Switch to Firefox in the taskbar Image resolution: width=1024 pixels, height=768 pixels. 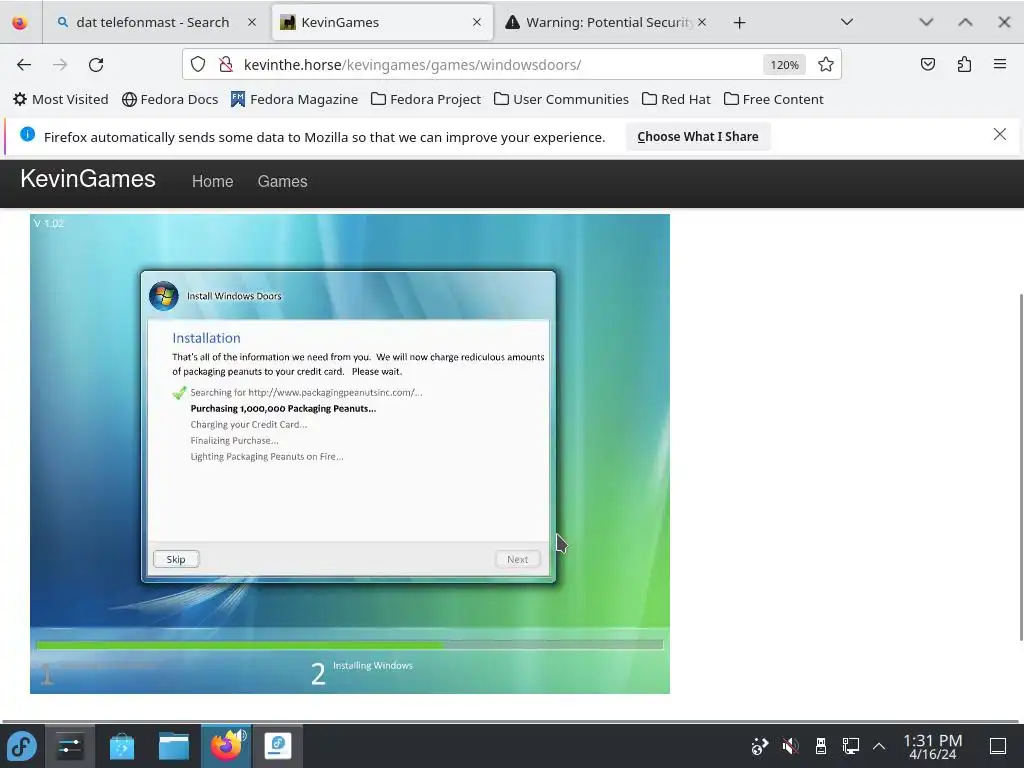point(226,746)
